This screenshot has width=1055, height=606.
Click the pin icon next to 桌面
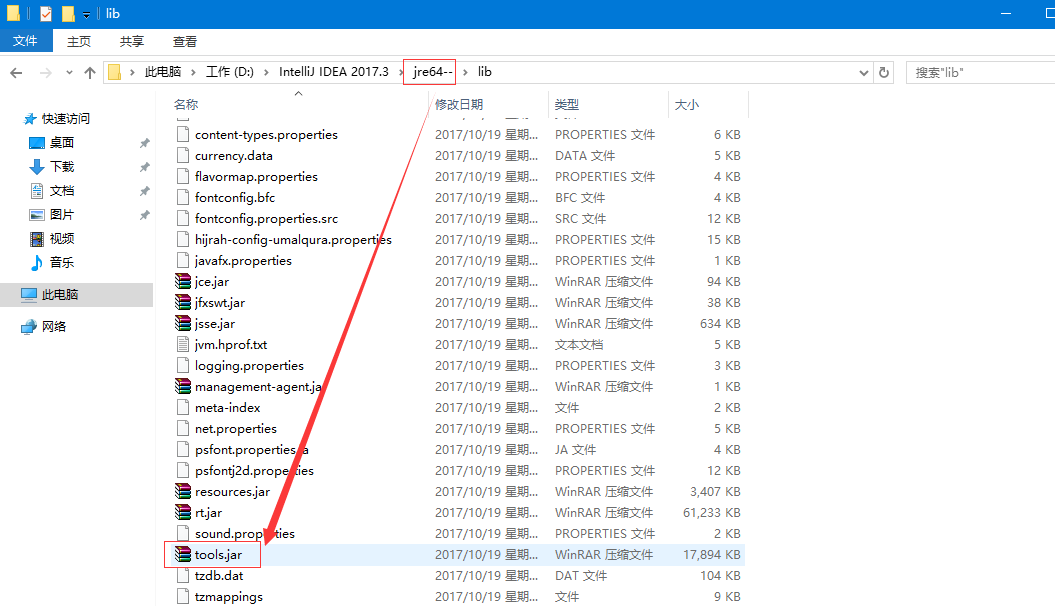pyautogui.click(x=144, y=143)
